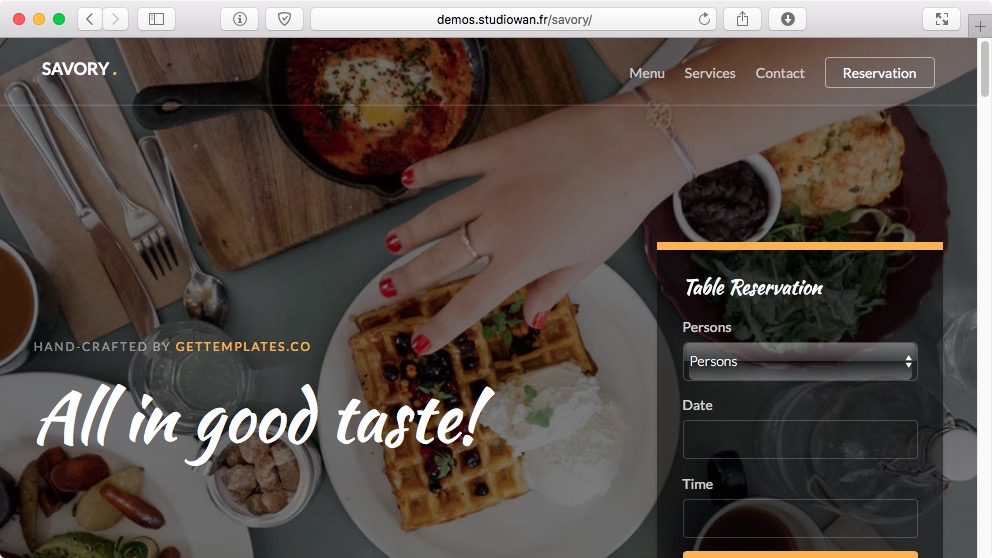Open the privacy shield extension icon
Screen dimensions: 992x558
[x=285, y=19]
